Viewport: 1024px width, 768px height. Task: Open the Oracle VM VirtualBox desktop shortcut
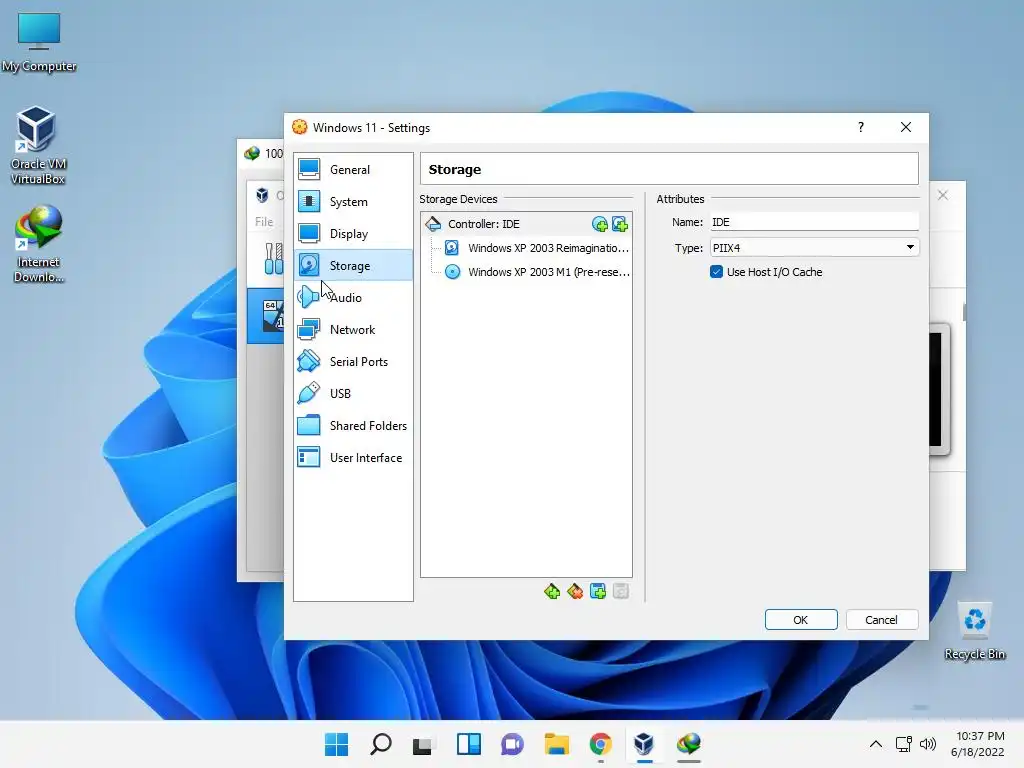[x=38, y=145]
